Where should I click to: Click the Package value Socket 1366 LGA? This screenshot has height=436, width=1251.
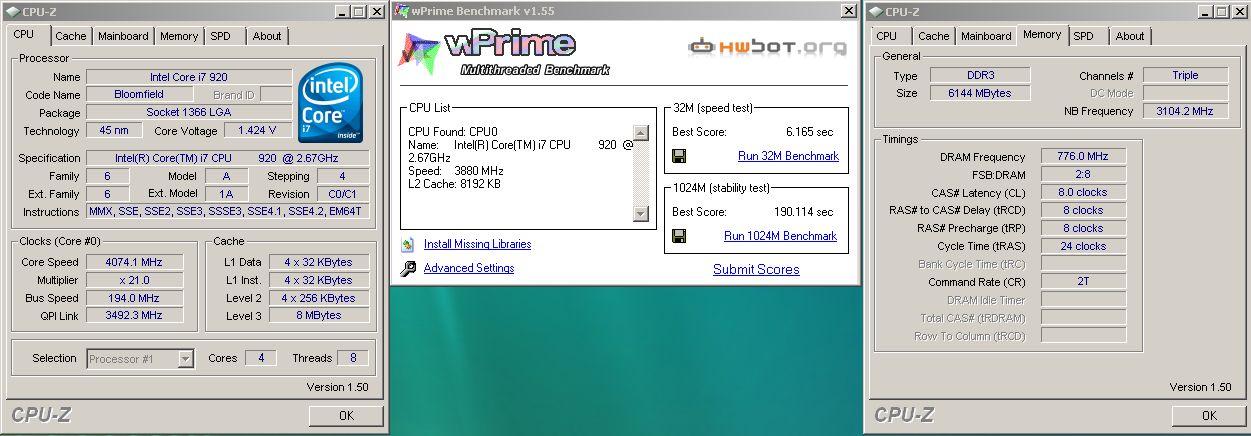(x=189, y=113)
